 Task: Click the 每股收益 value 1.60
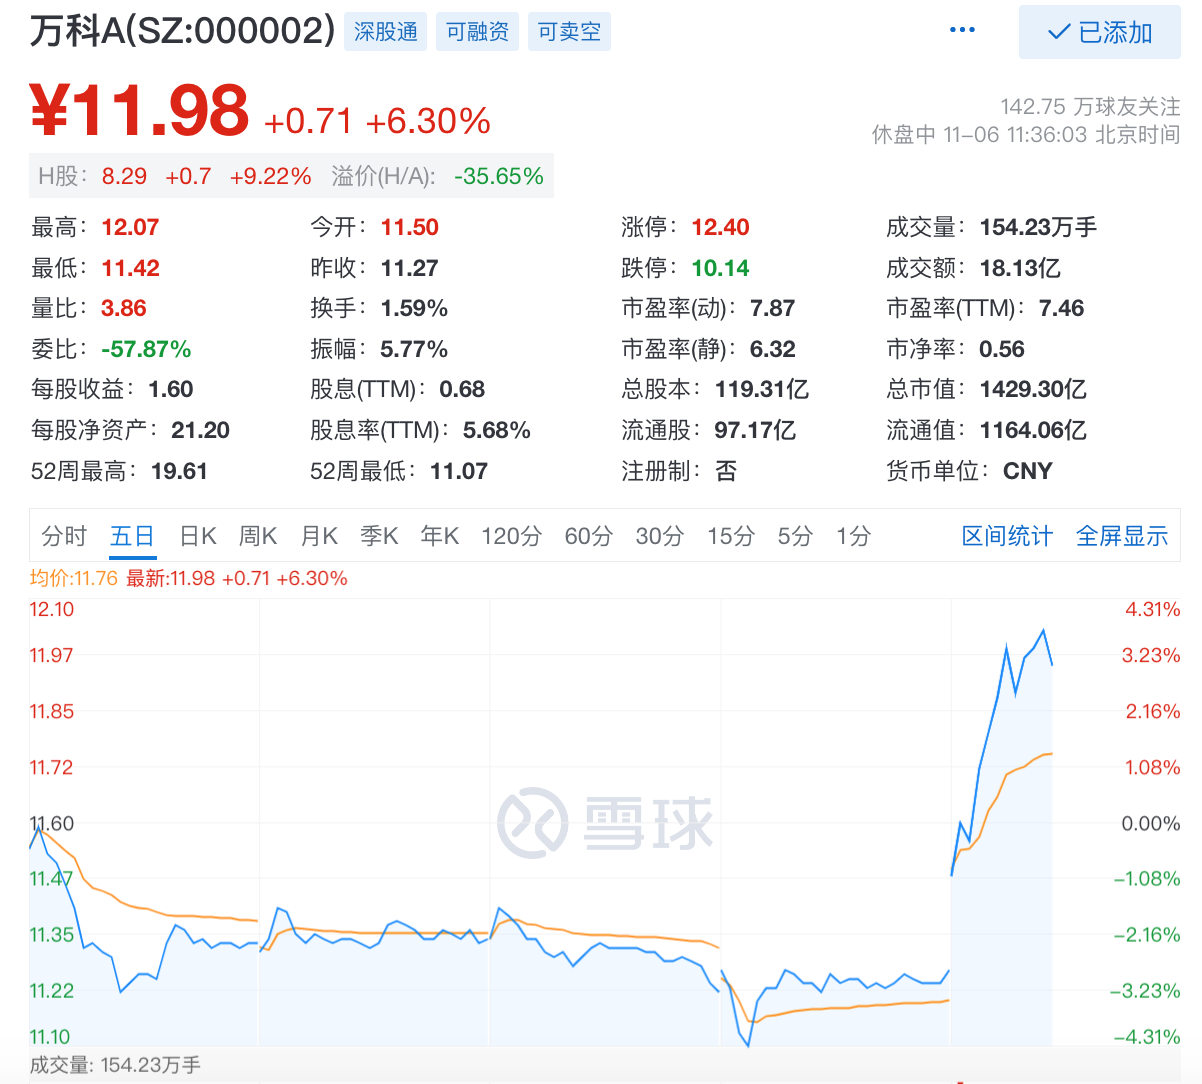[171, 389]
